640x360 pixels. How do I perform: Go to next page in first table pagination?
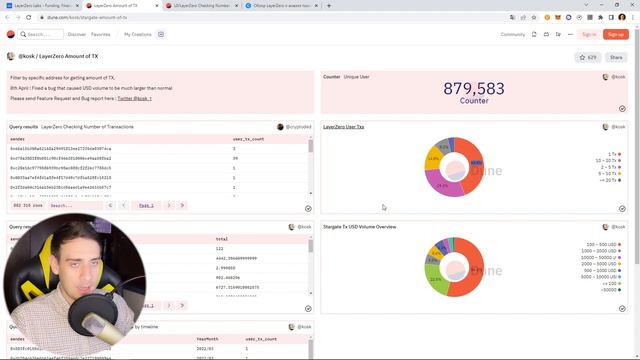169,205
